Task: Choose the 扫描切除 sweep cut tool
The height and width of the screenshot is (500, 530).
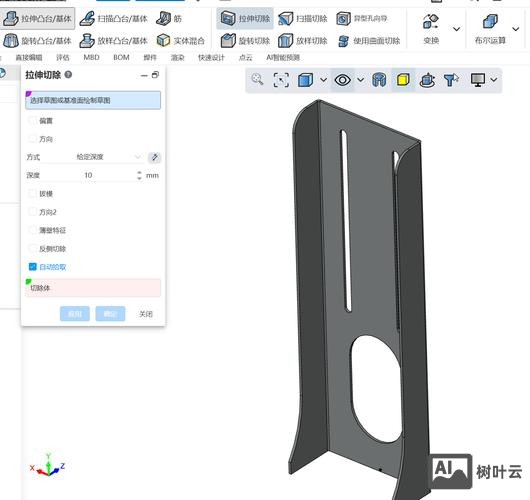Action: 303,18
